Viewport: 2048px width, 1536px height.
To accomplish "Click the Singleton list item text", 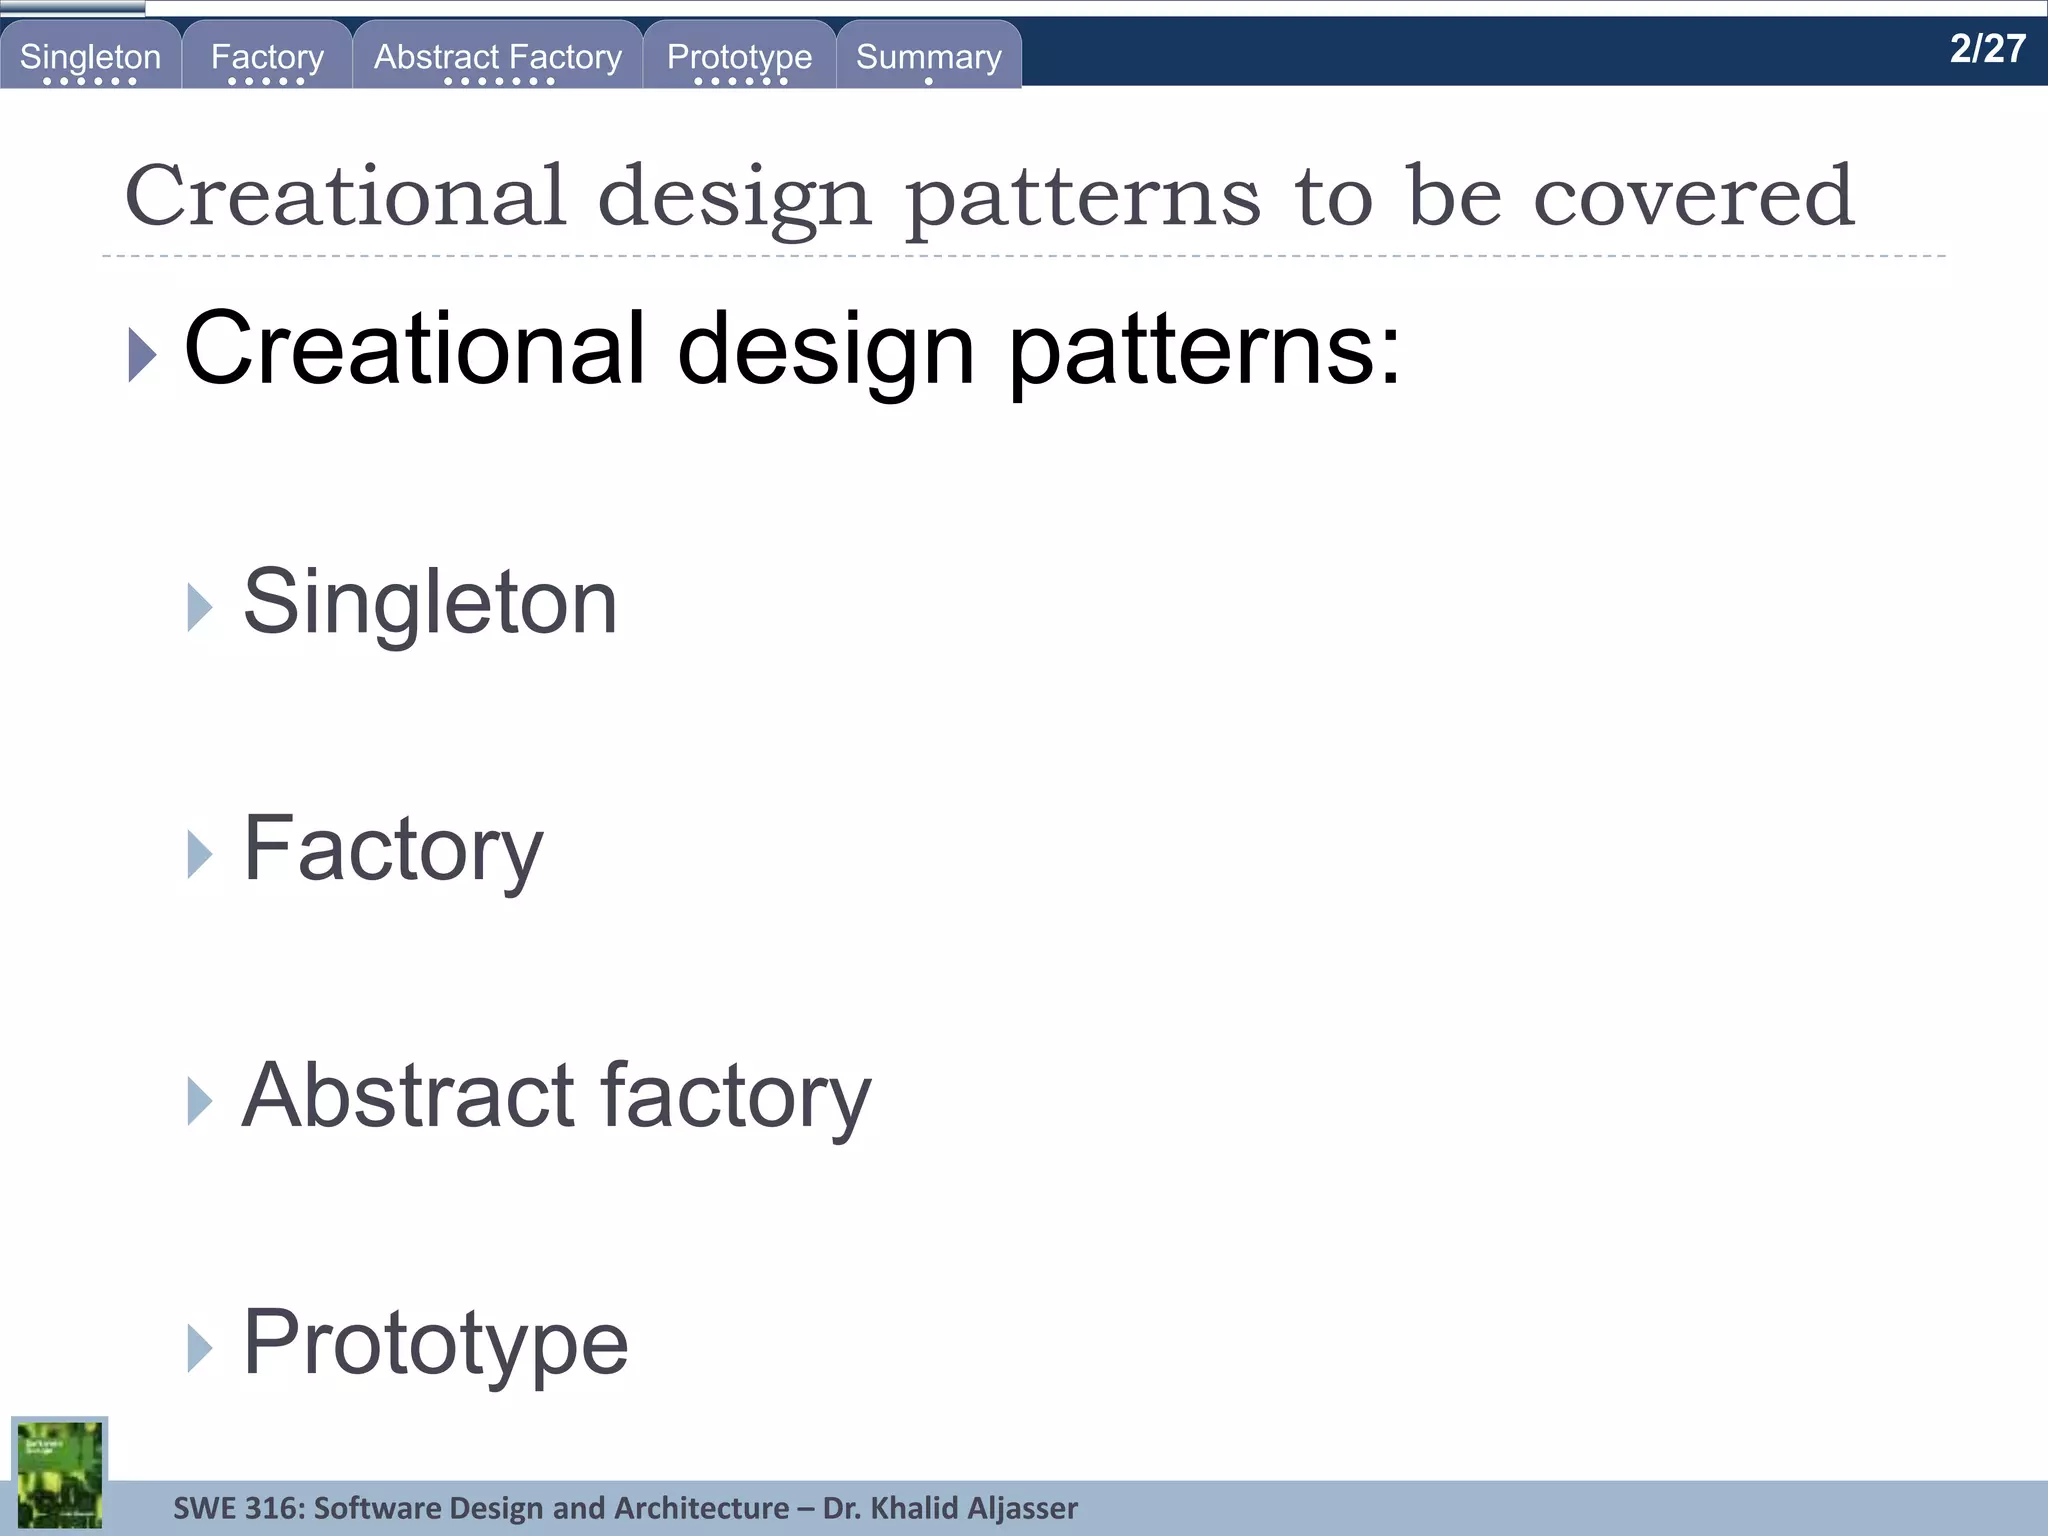I will pos(430,602).
